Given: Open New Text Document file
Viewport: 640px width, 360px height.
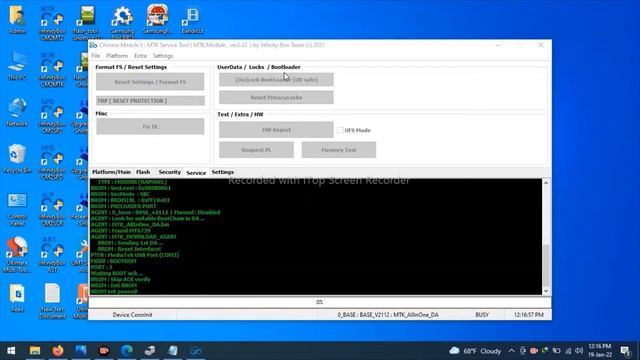Looking at the screenshot, I should (52, 301).
